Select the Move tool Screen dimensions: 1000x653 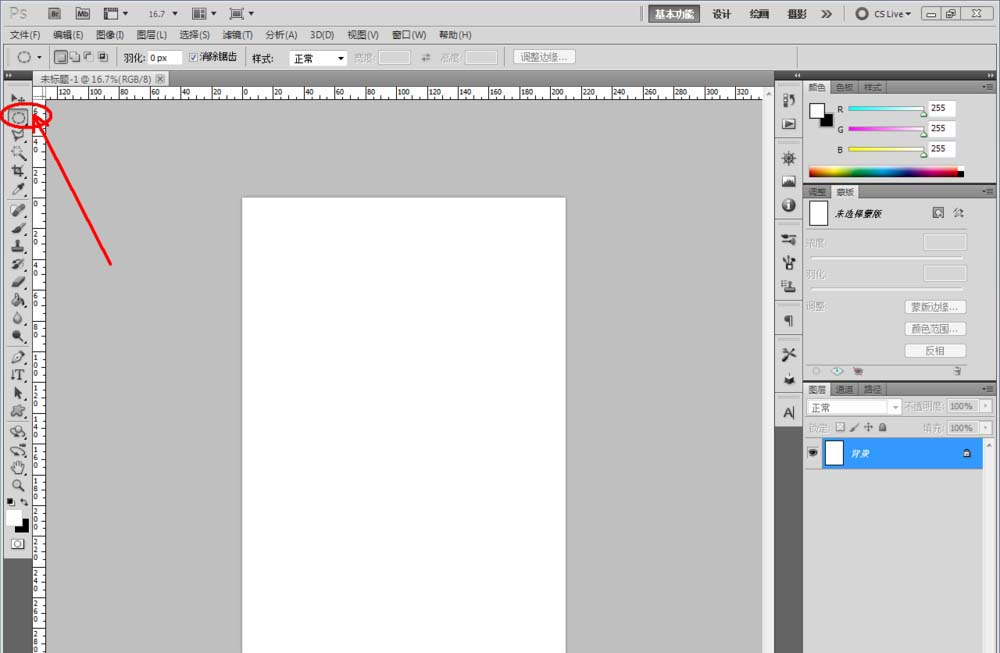[18, 99]
